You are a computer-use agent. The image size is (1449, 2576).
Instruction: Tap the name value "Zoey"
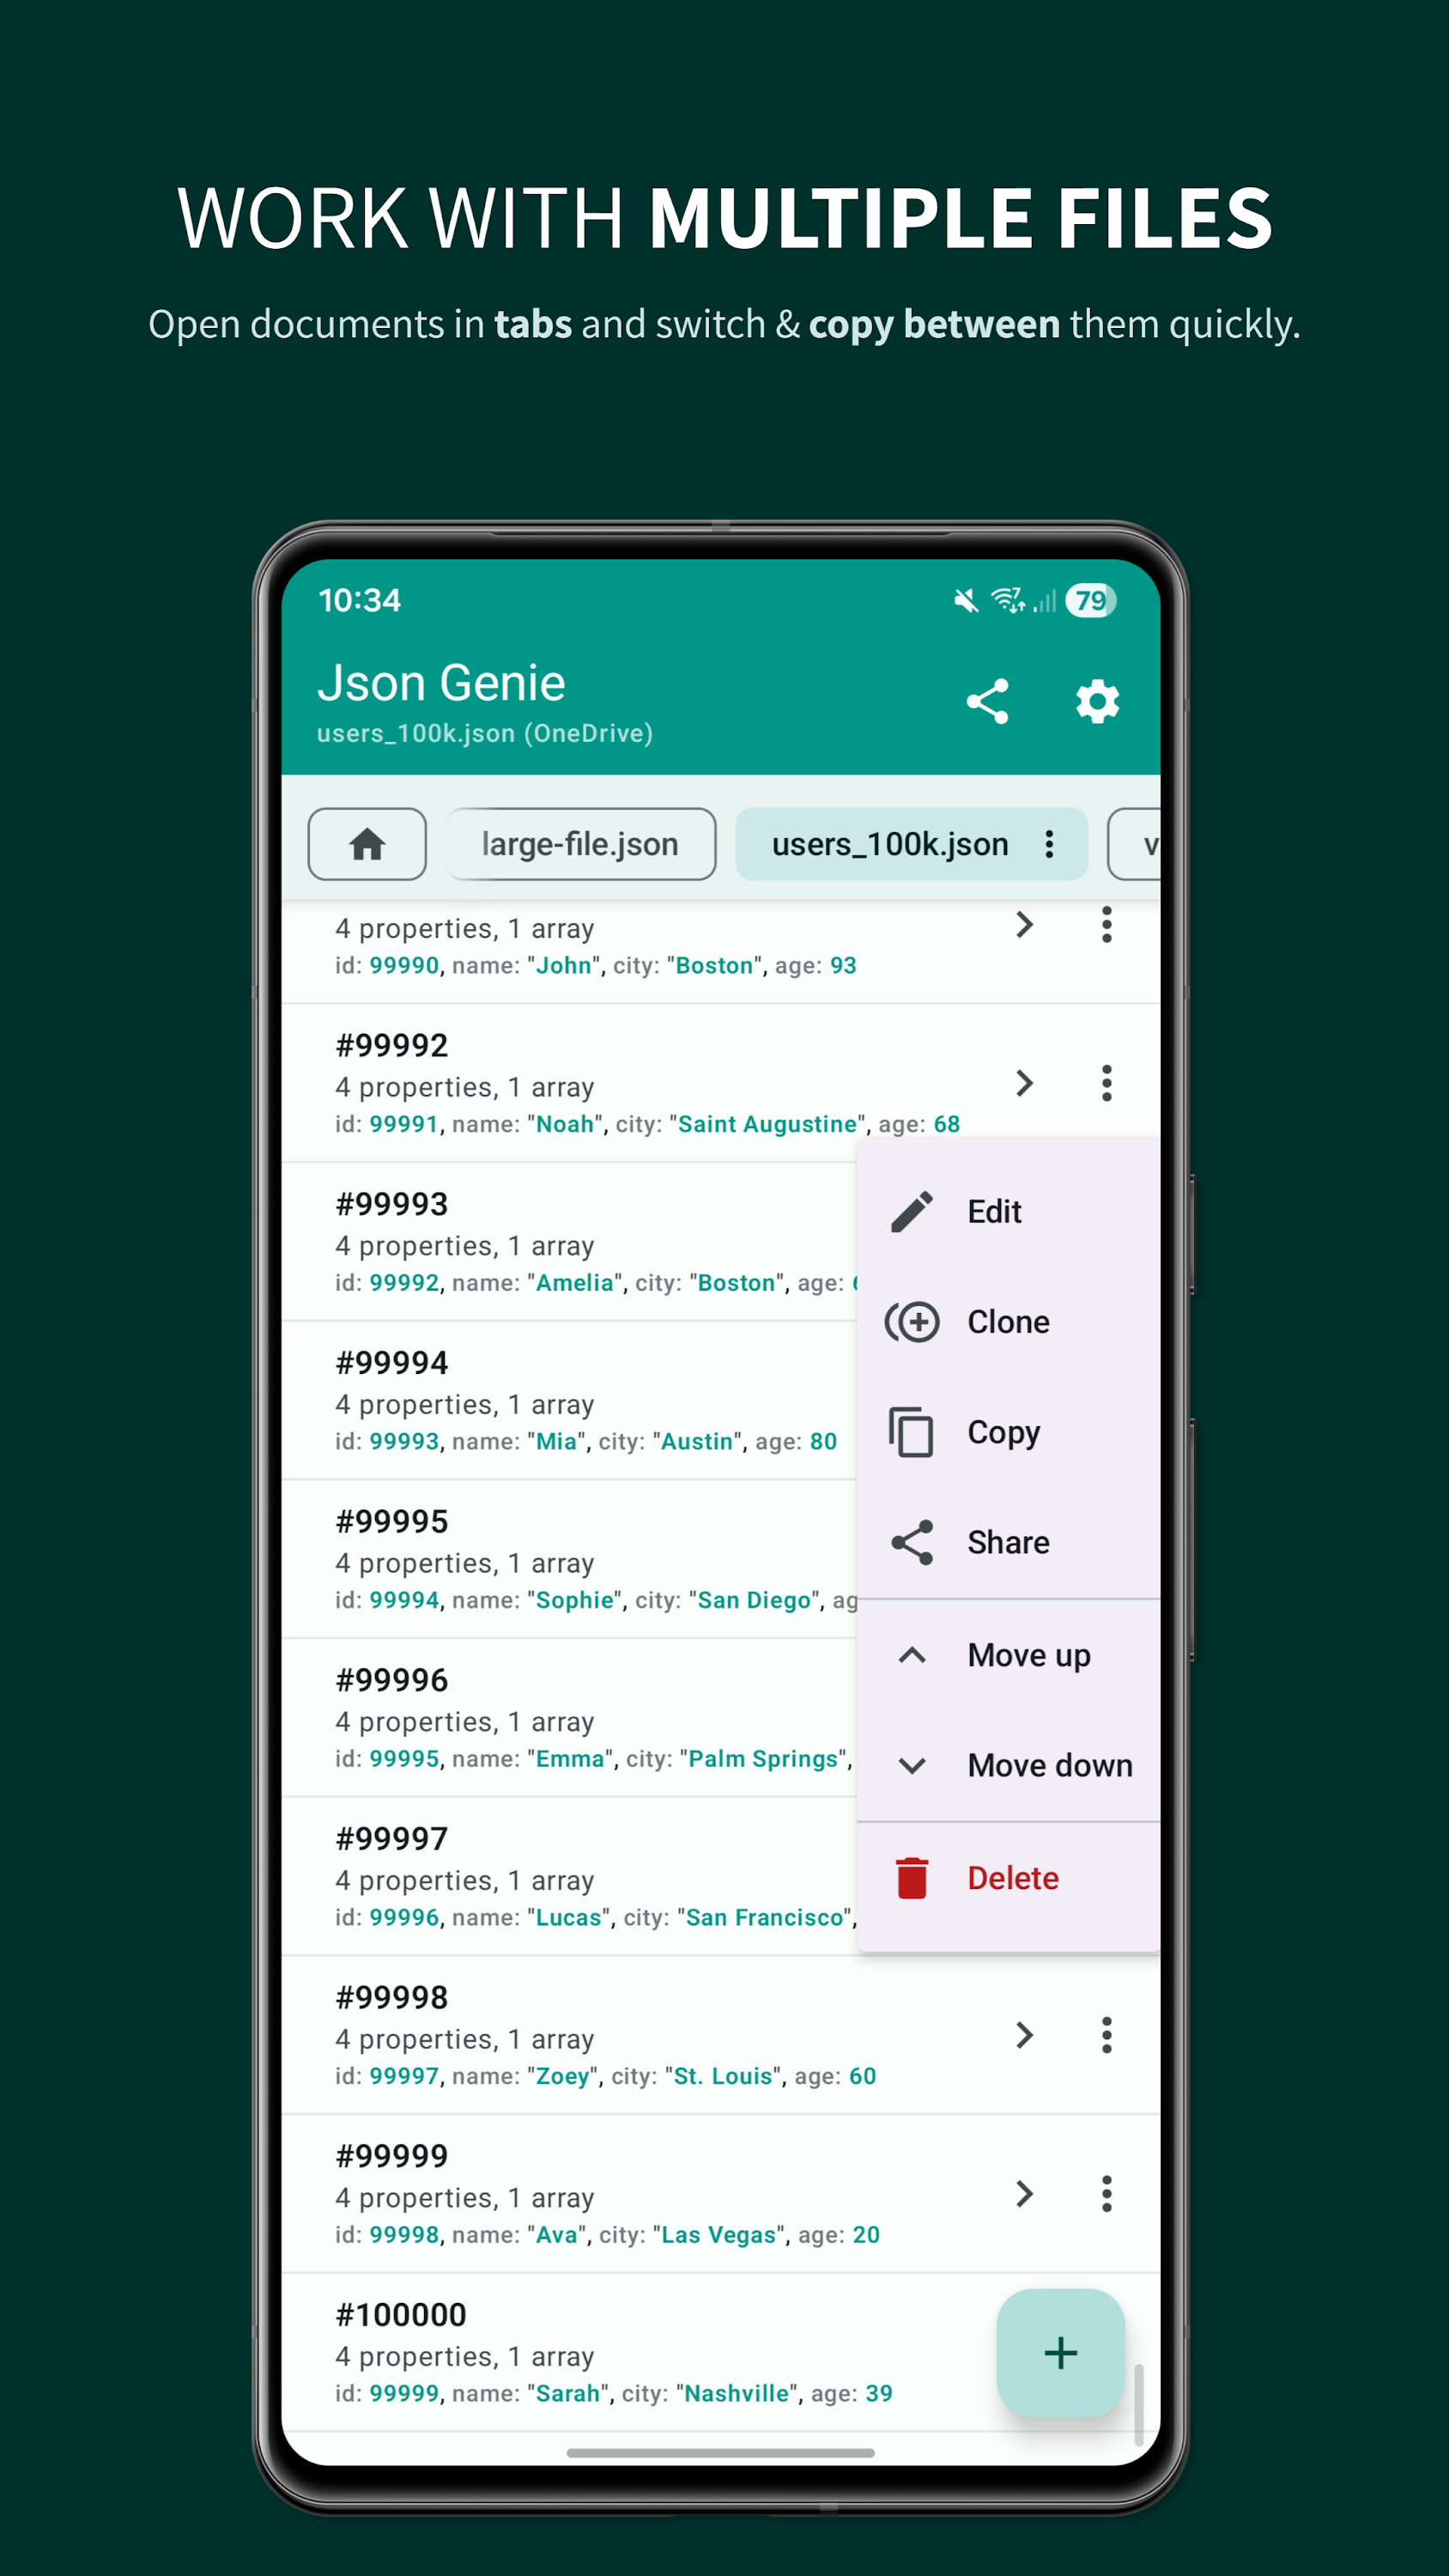[x=562, y=2076]
